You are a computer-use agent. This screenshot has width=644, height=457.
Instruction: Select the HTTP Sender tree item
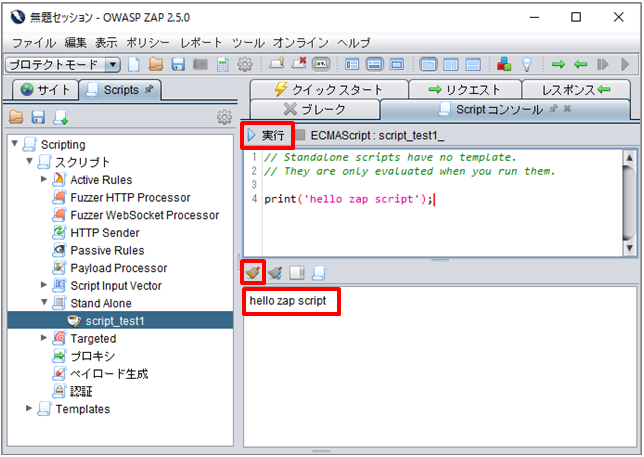click(x=96, y=233)
